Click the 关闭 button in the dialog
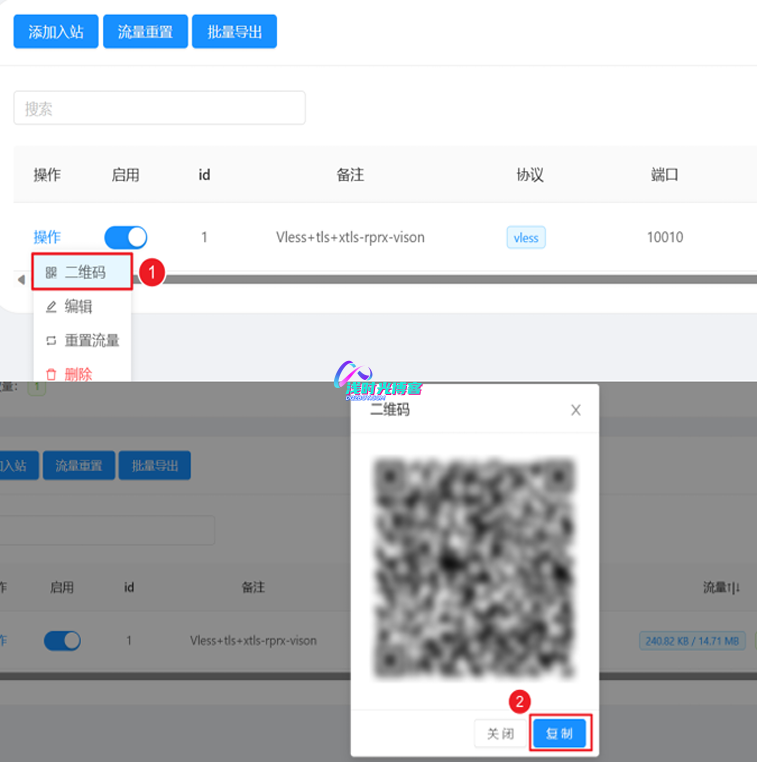The height and width of the screenshot is (762, 757). (500, 734)
